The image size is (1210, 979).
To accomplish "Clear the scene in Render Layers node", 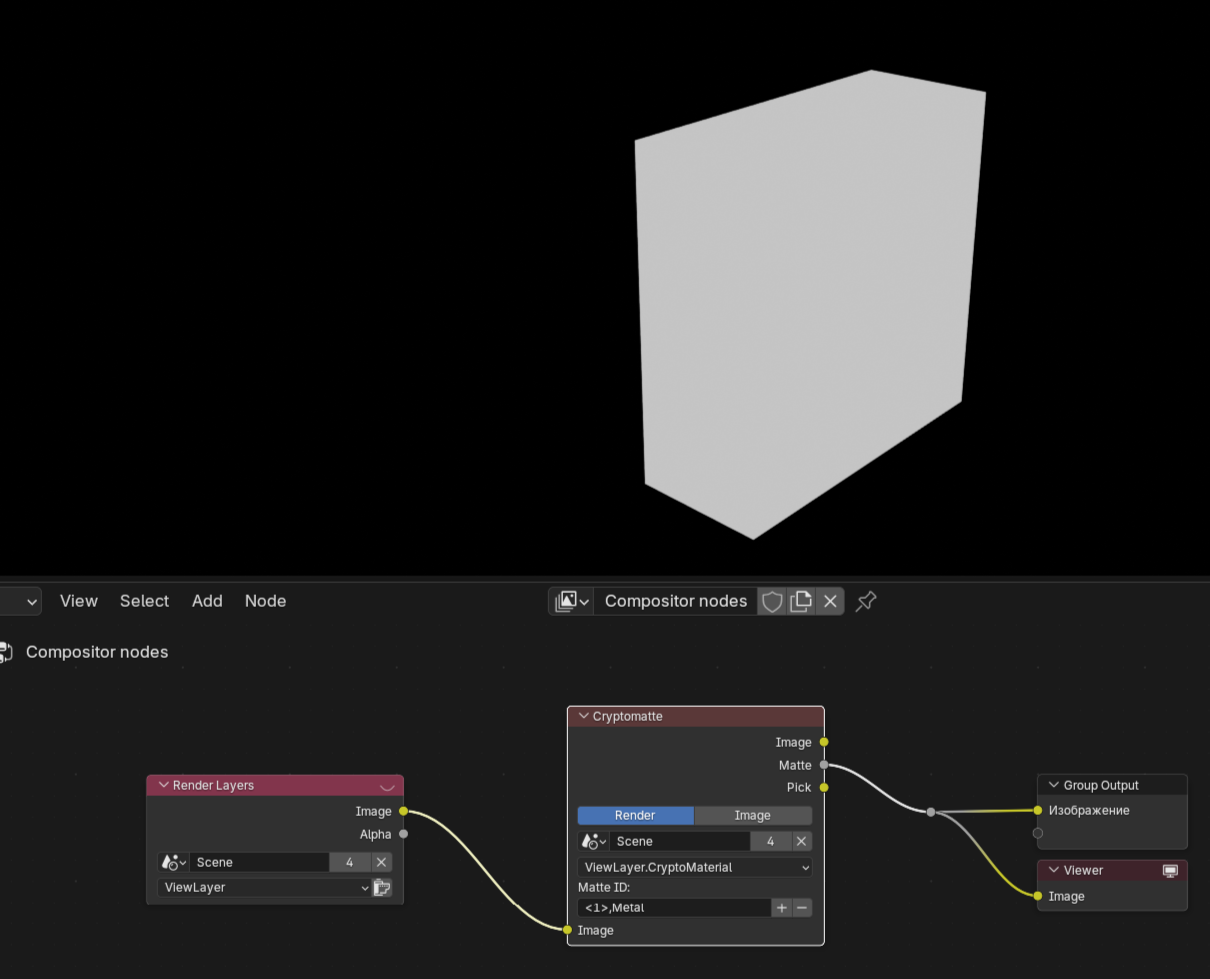I will coord(381,862).
